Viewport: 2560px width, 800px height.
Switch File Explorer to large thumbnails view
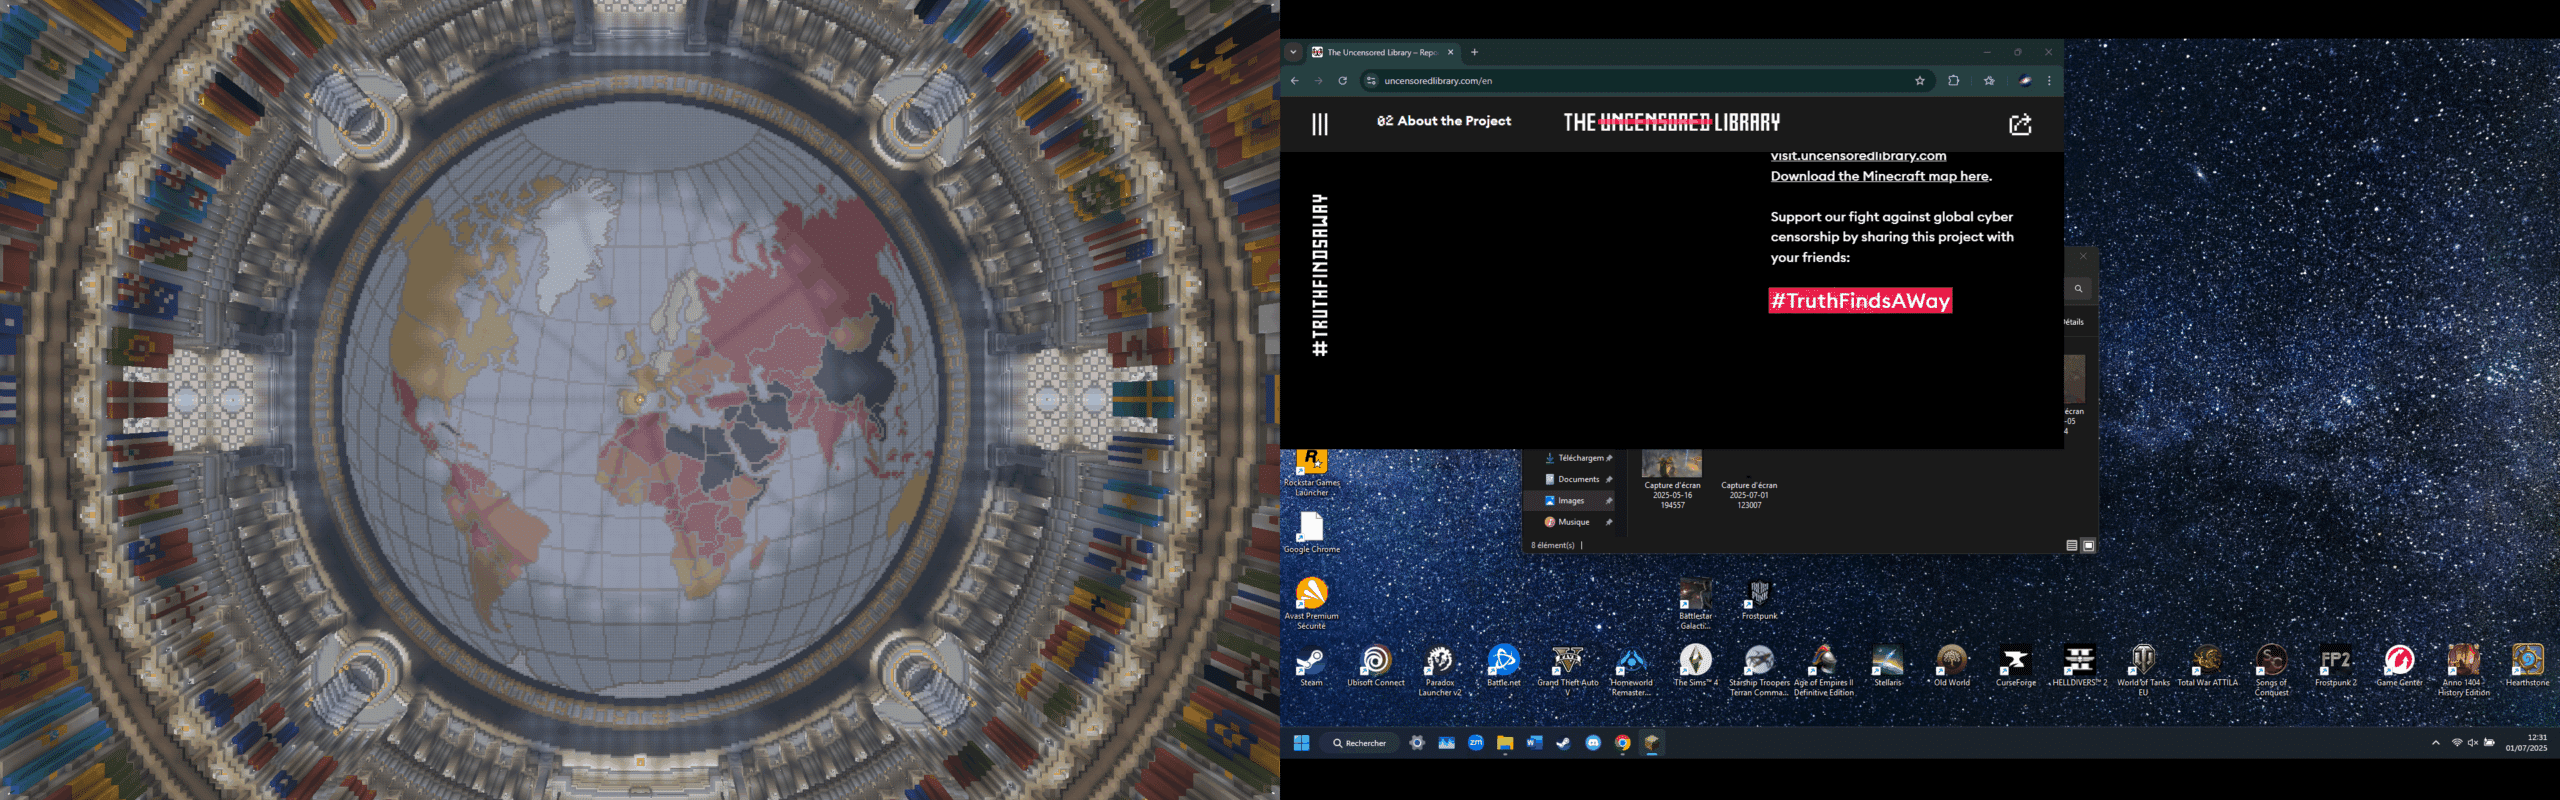tap(2088, 545)
